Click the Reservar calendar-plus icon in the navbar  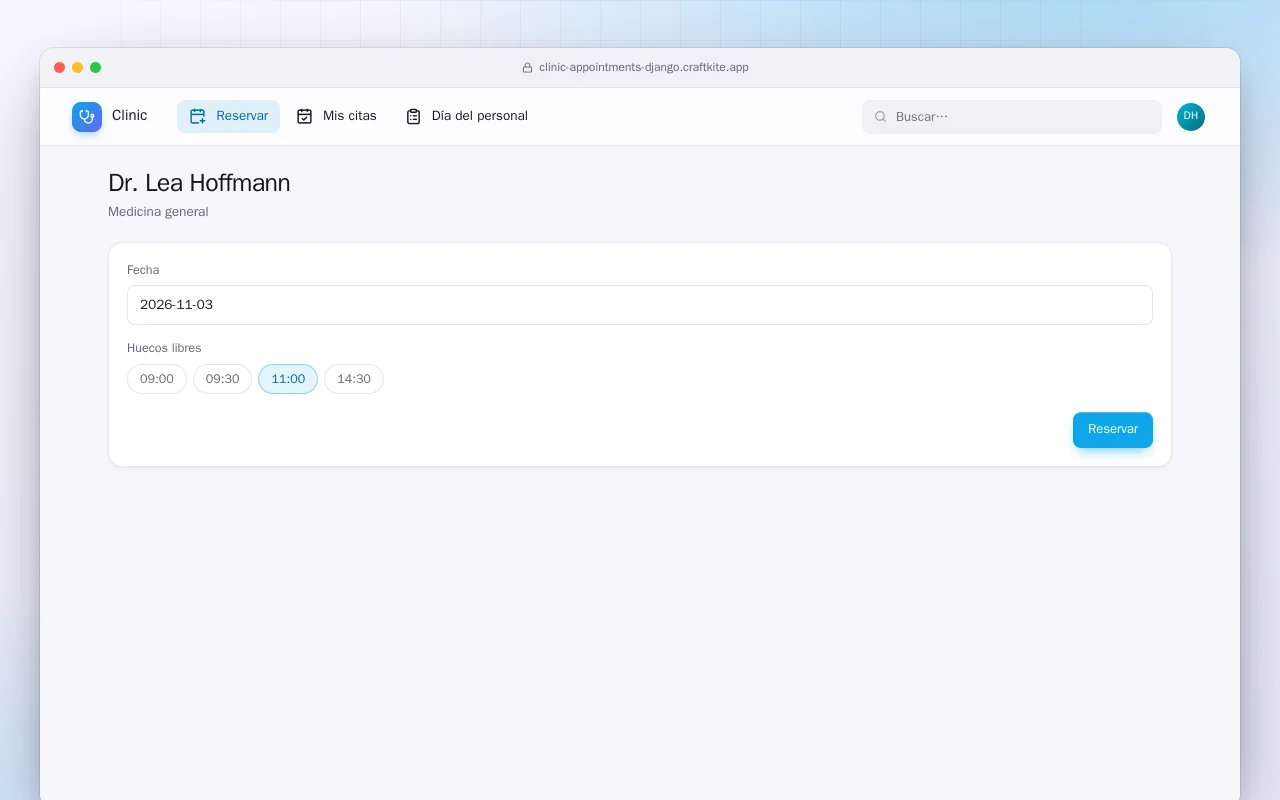click(198, 116)
